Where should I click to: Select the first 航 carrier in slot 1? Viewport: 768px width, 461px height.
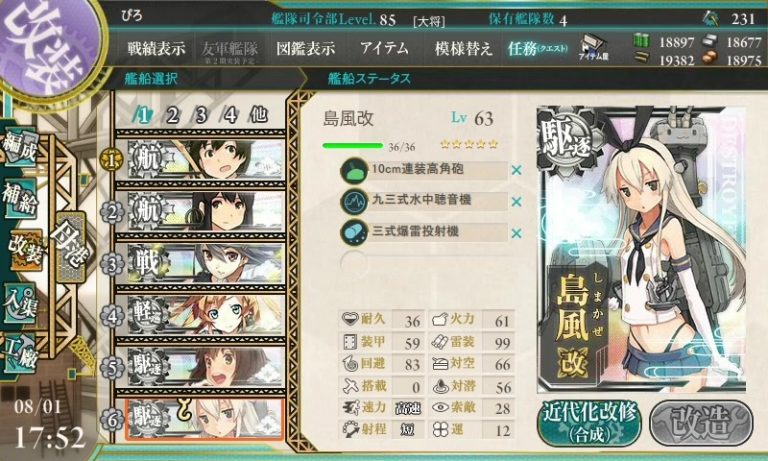pos(200,159)
